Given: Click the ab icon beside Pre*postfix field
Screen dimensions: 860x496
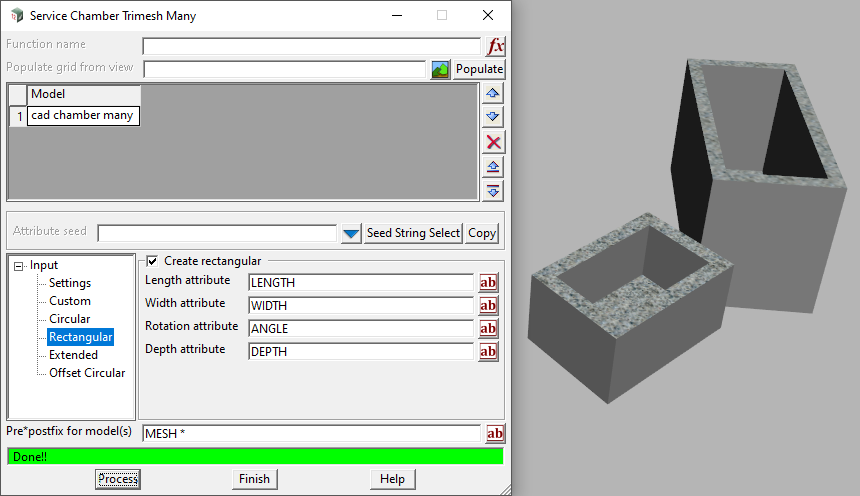Looking at the screenshot, I should click(x=494, y=434).
